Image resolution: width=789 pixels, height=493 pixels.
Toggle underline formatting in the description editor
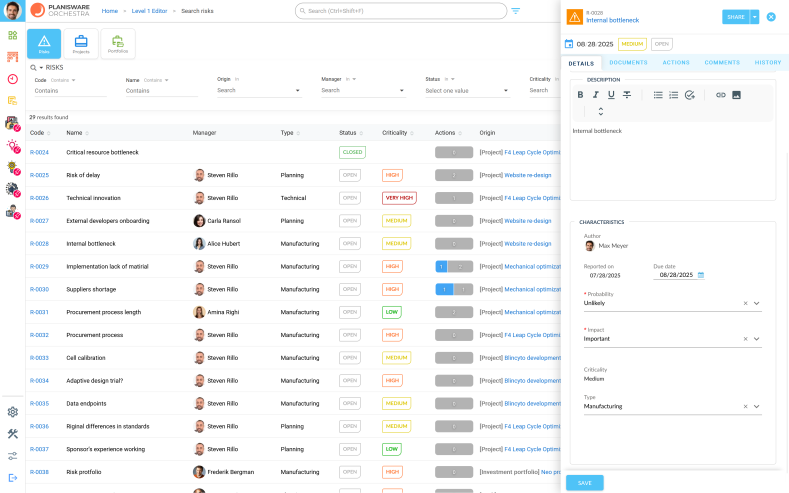pyautogui.click(x=611, y=95)
